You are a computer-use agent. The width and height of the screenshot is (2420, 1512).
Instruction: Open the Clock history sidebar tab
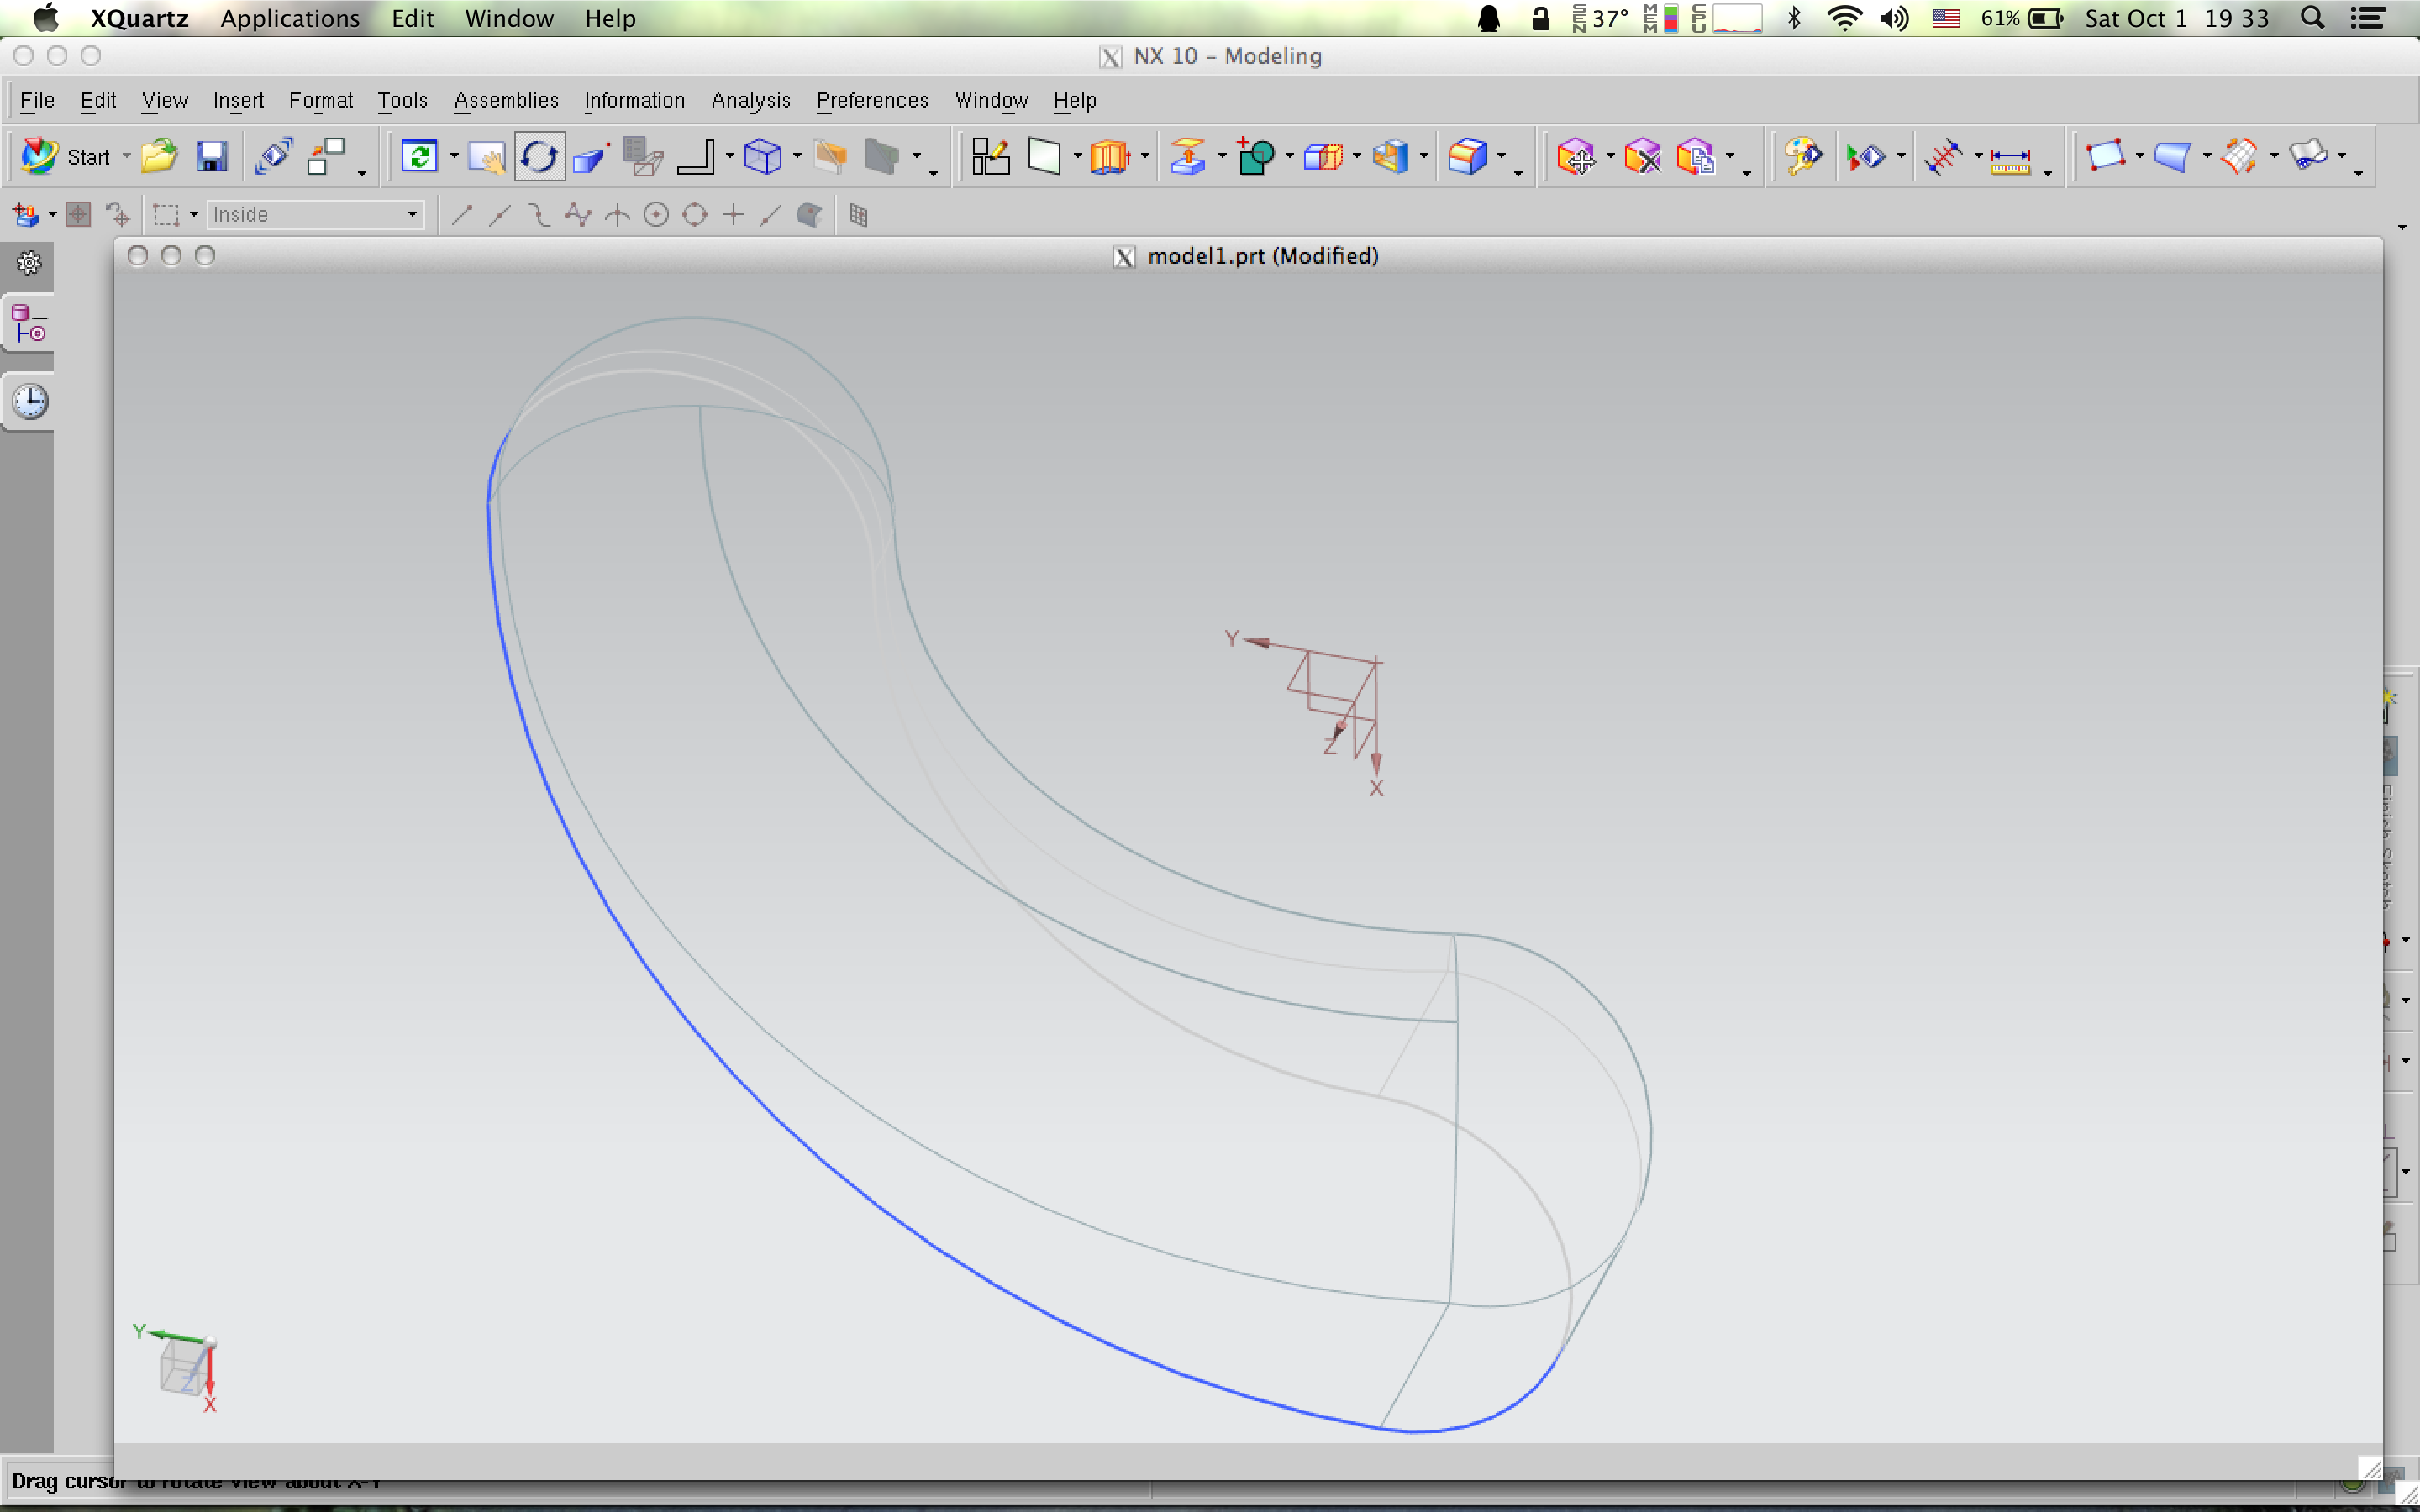coord(30,401)
